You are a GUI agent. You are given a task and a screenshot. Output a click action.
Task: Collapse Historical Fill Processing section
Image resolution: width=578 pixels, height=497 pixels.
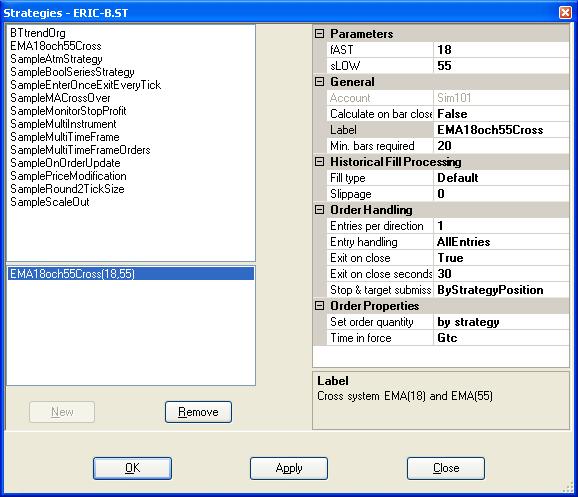320,162
